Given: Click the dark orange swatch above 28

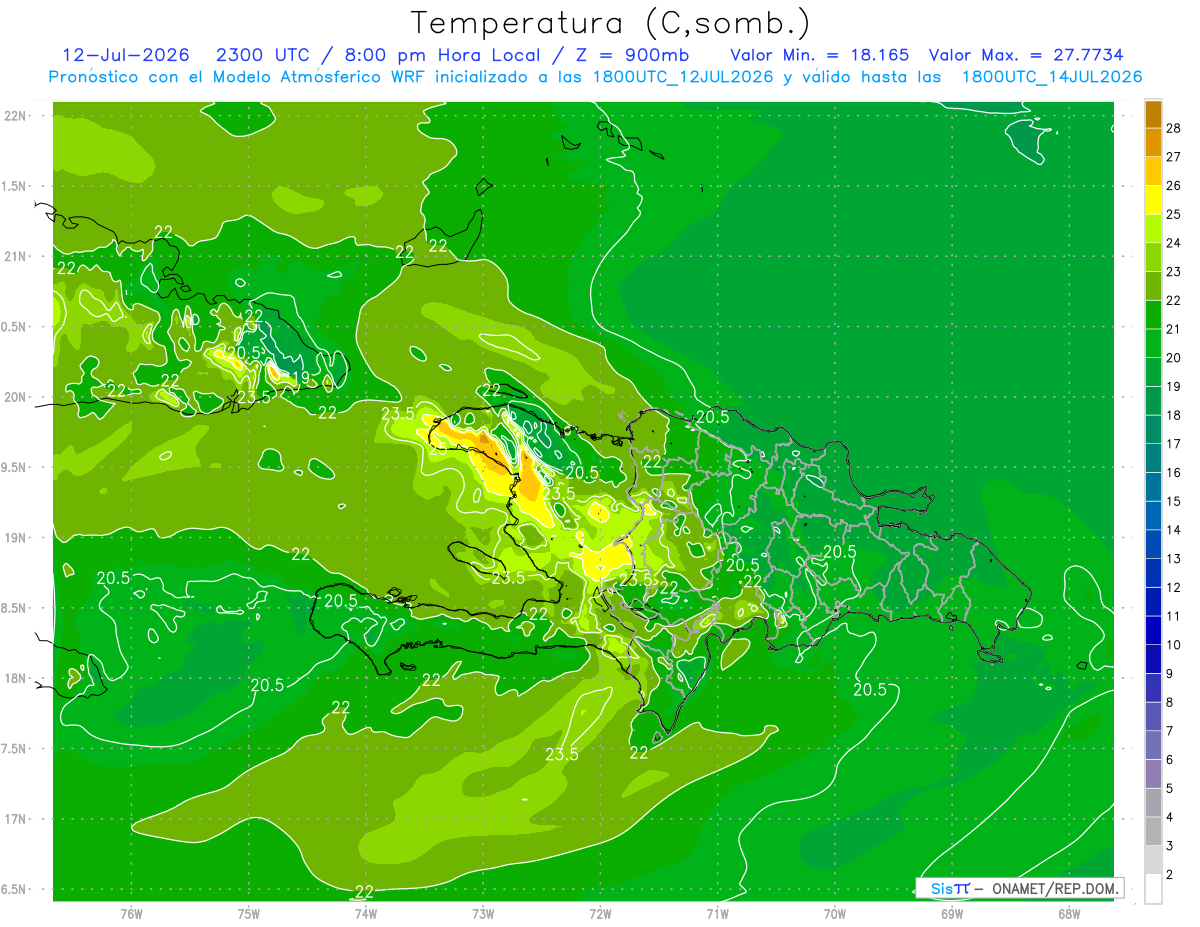Looking at the screenshot, I should click(1153, 114).
